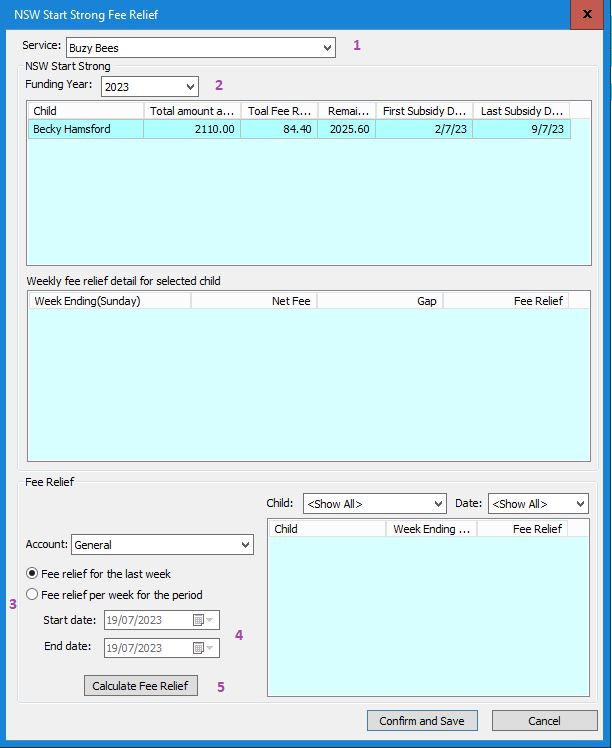Close the NSW Start Strong Fee Relief window
Screen dimensions: 612x748
585,15
